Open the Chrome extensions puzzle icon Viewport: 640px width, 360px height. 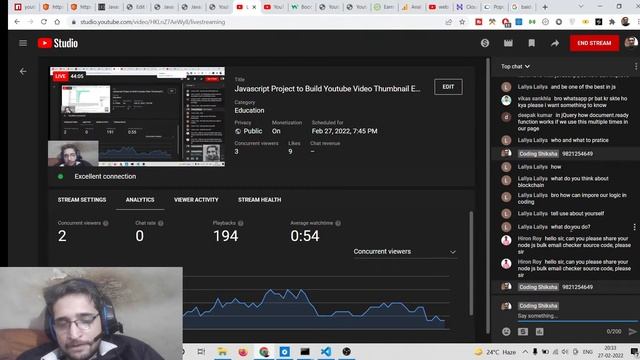point(612,22)
